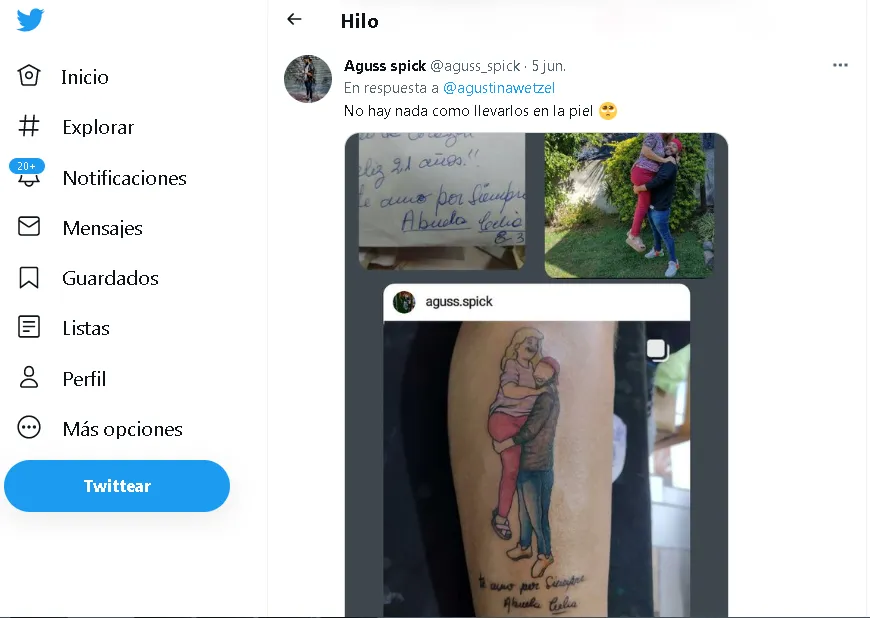Screen dimensions: 870x618
Task: Click the back arrow beside Hilo
Action: (294, 20)
